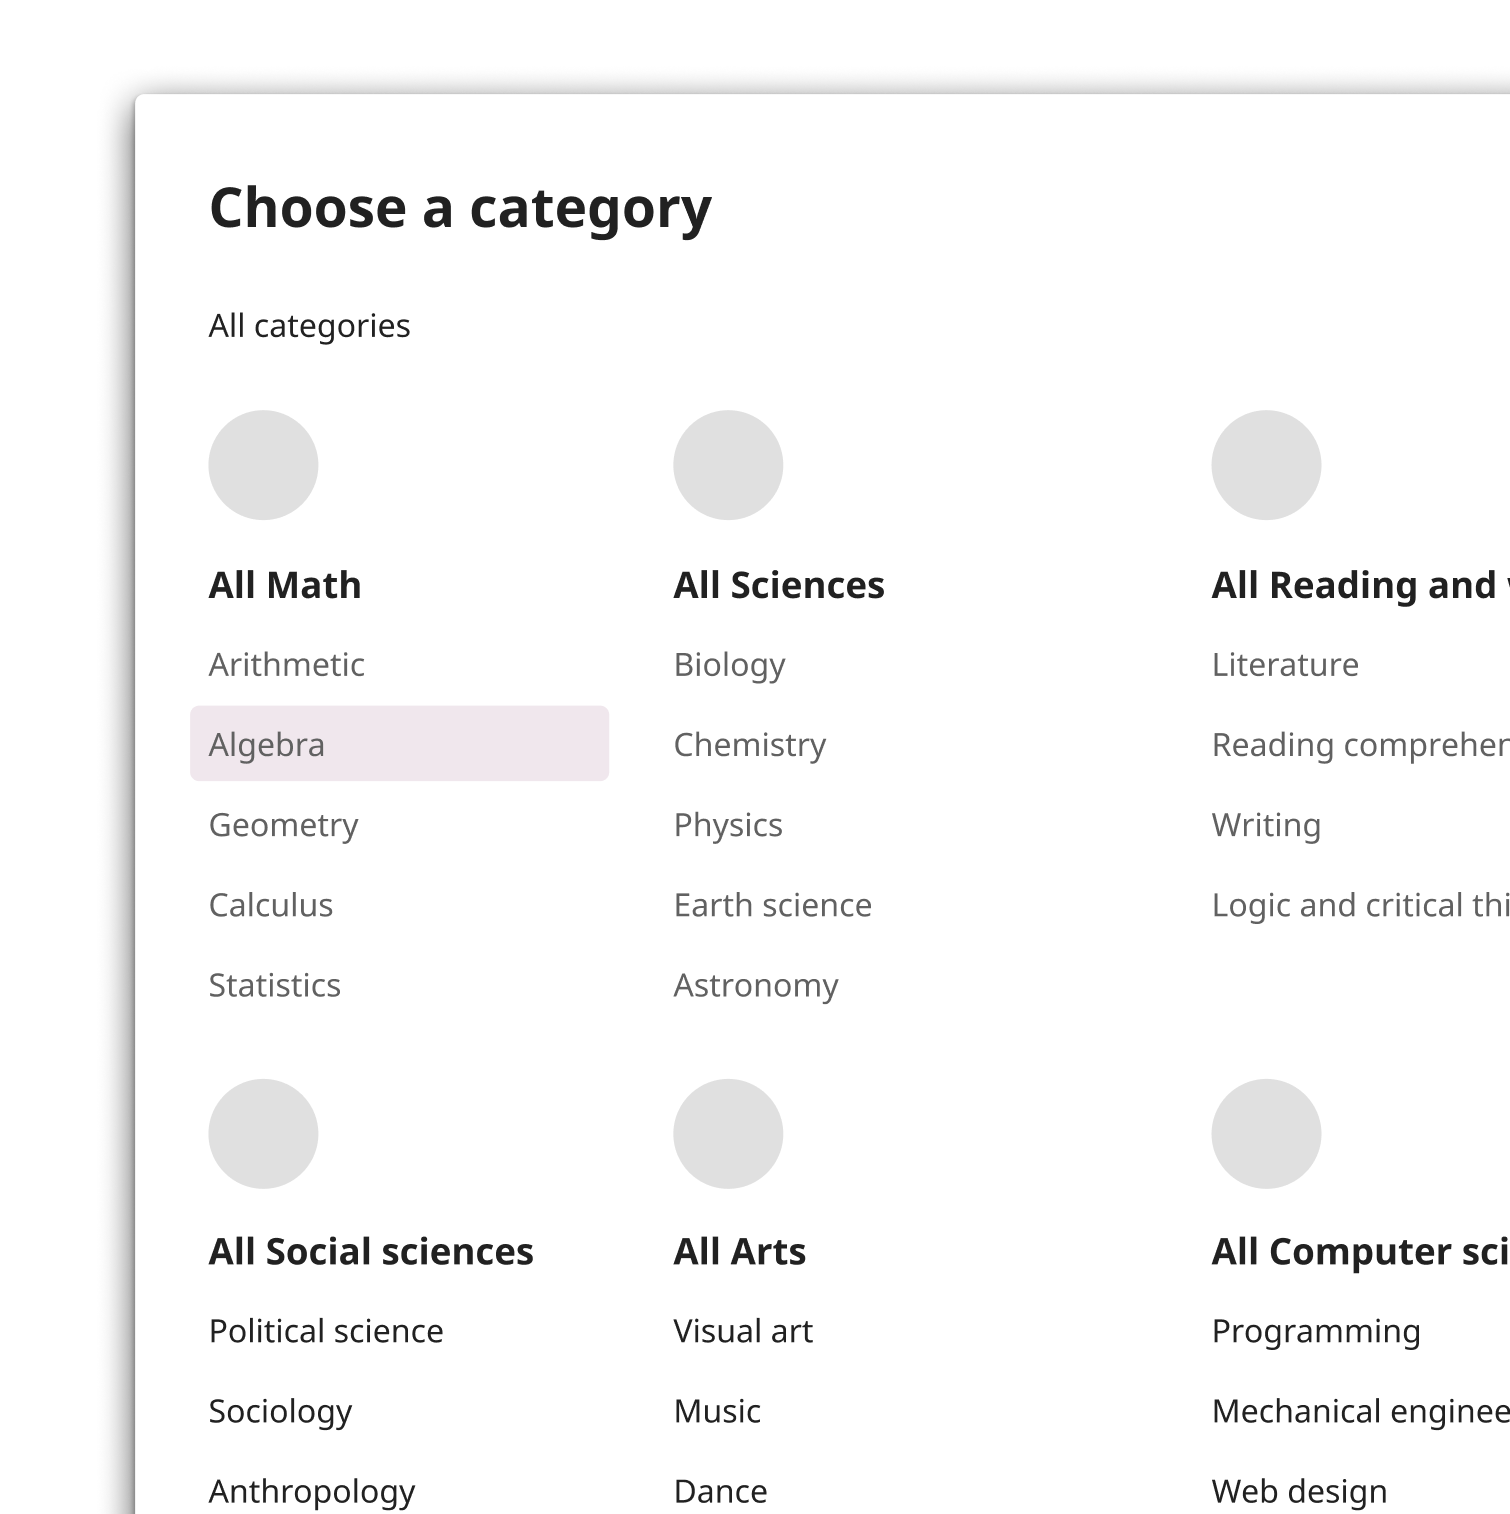
Task: Select Political science subcategory
Action: tap(326, 1332)
